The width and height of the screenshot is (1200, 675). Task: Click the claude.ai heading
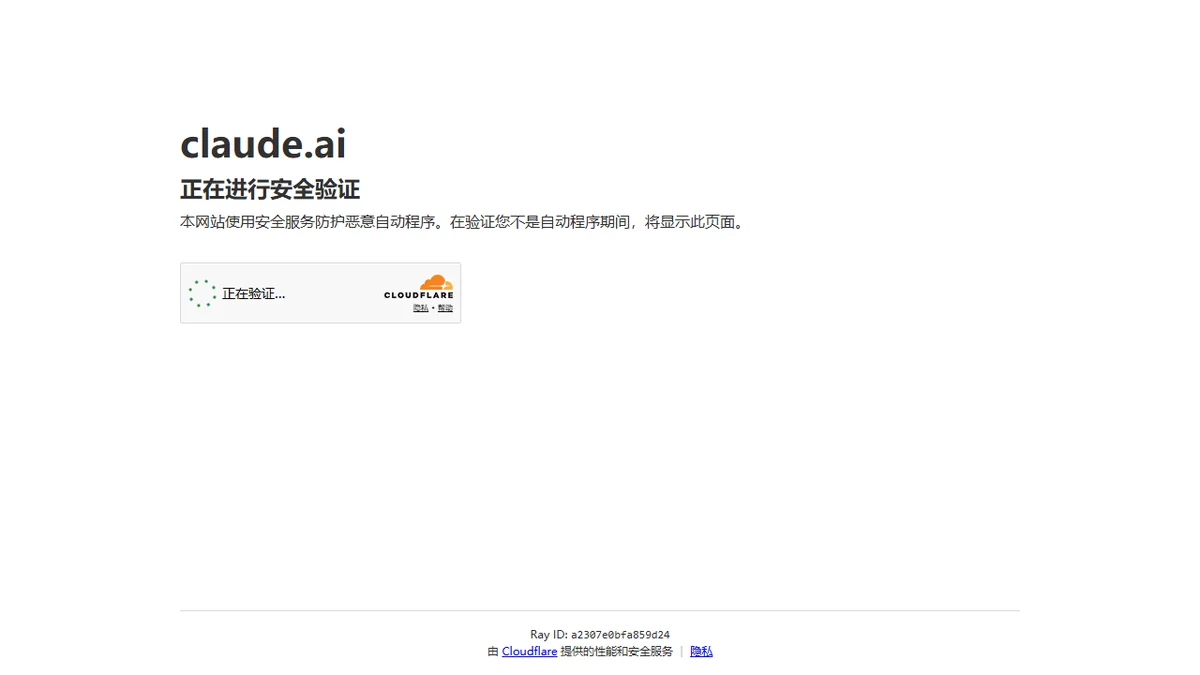click(263, 144)
